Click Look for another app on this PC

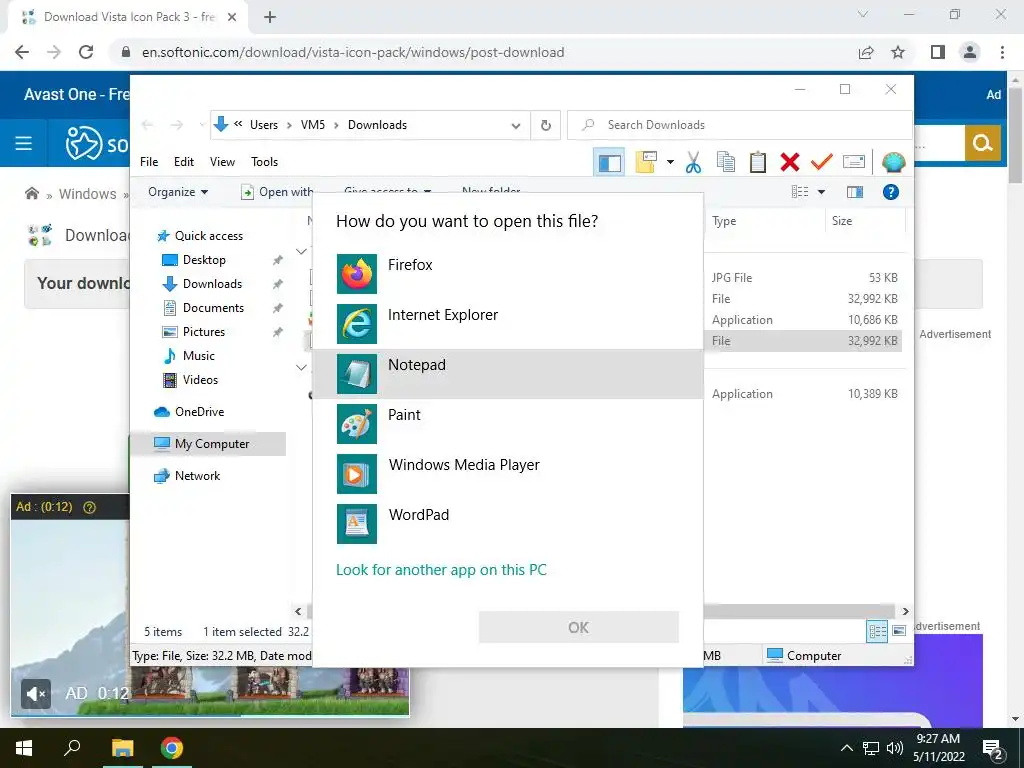[441, 569]
